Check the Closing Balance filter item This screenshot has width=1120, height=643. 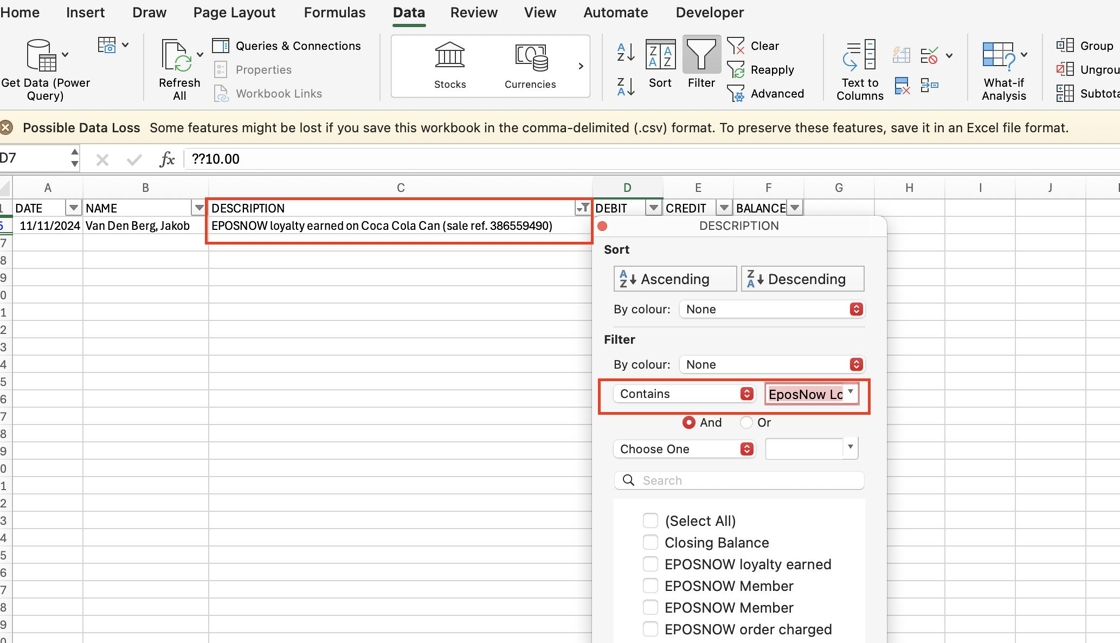[650, 542]
